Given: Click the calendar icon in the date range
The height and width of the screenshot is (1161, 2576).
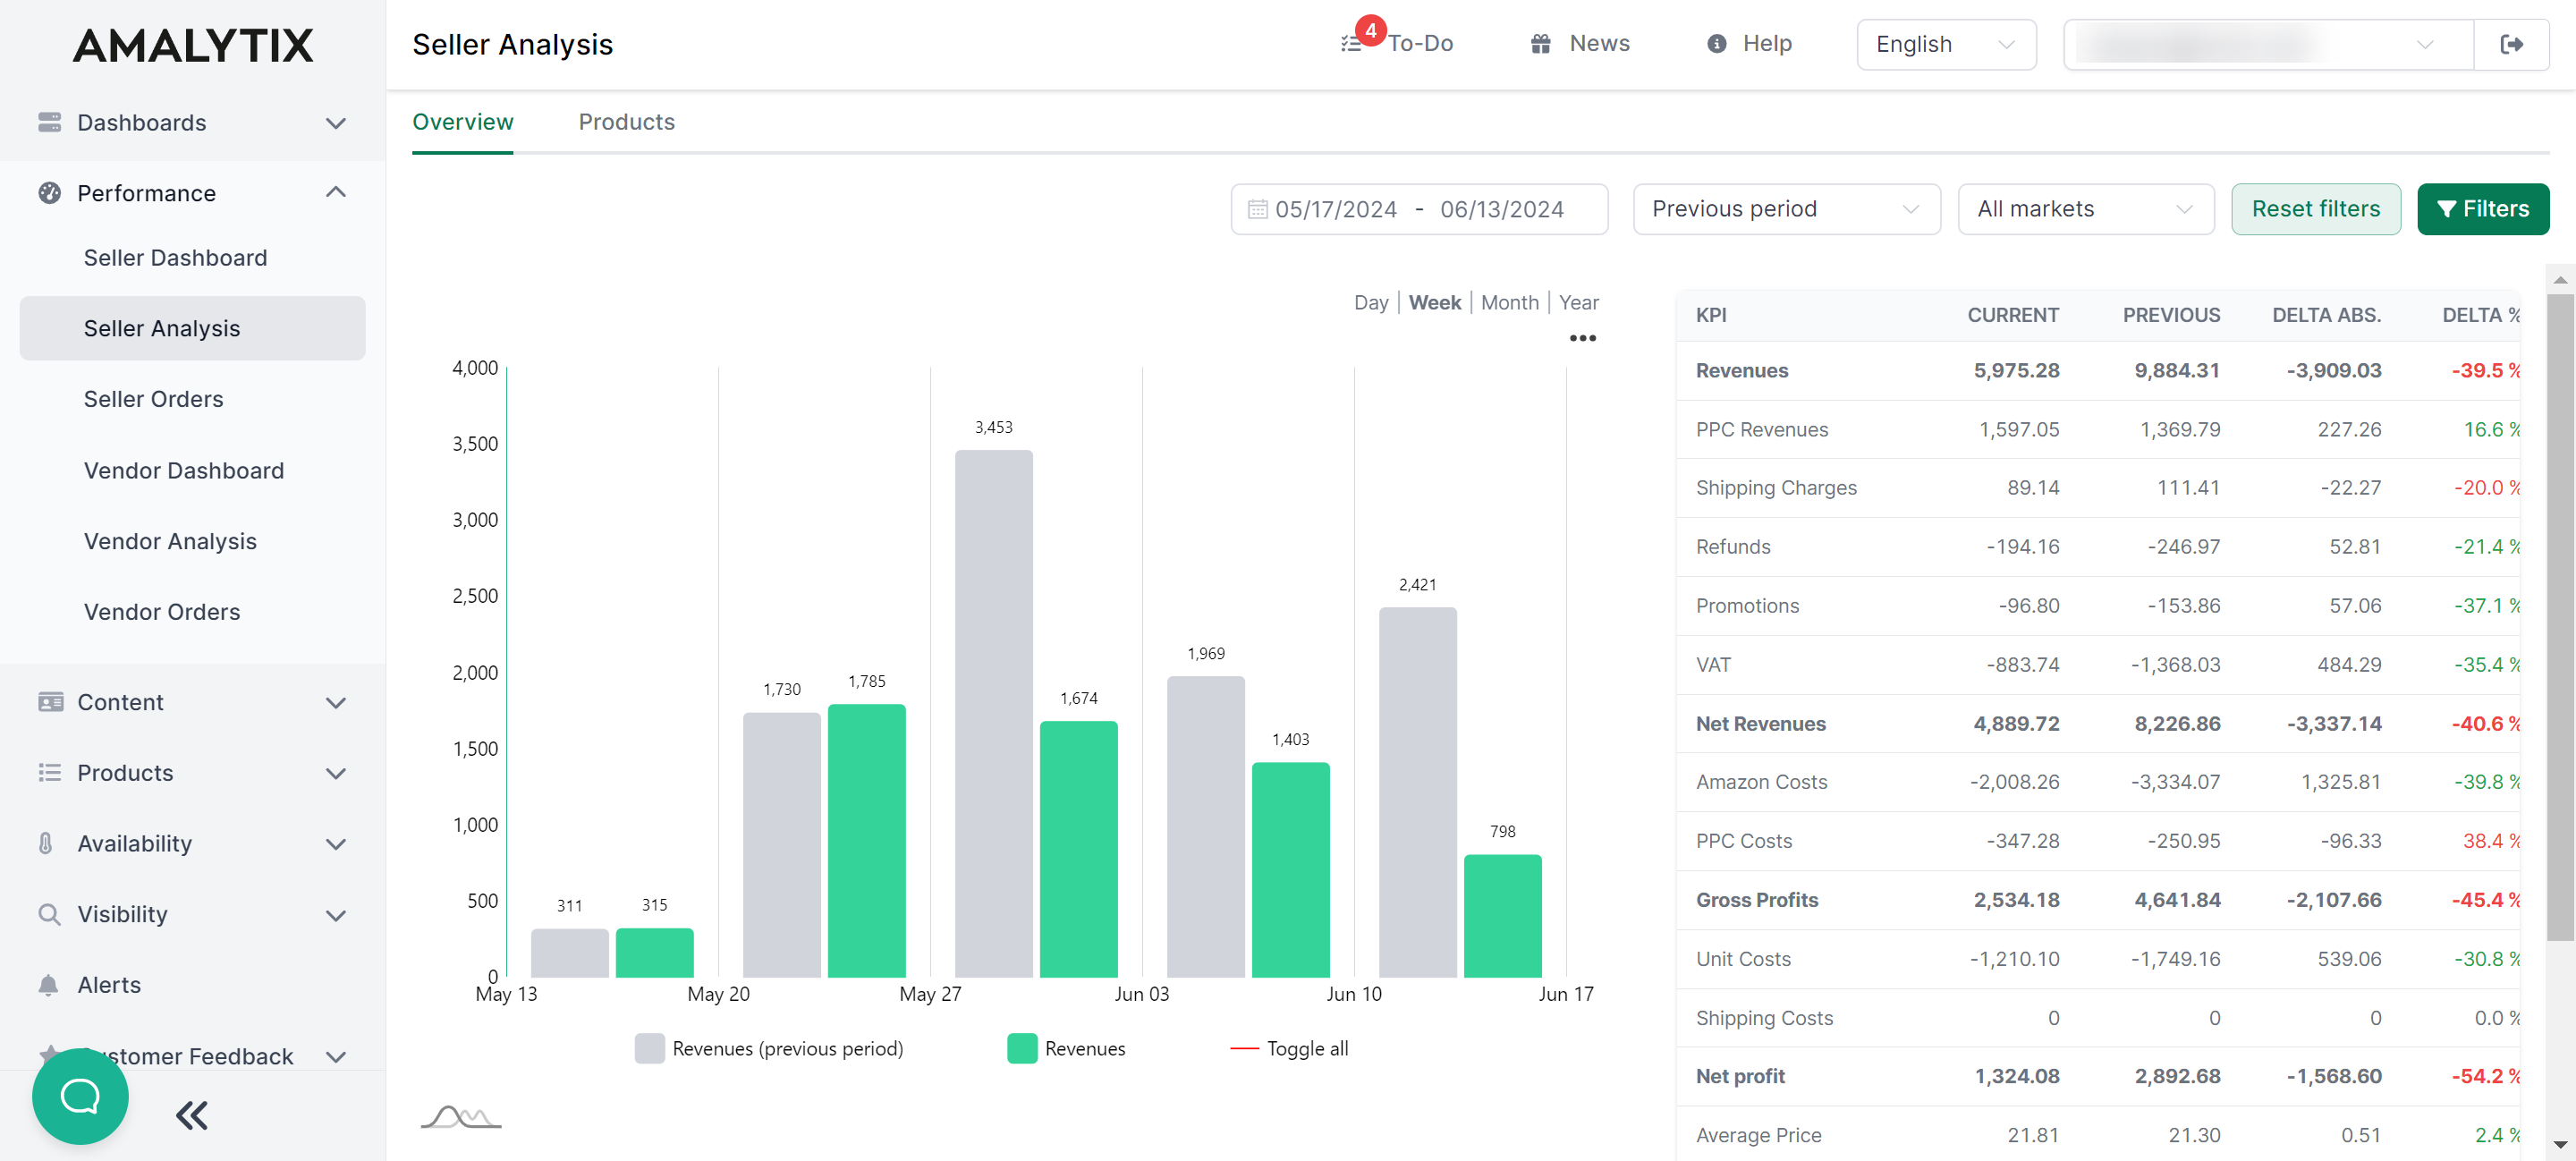Looking at the screenshot, I should click(x=1258, y=209).
